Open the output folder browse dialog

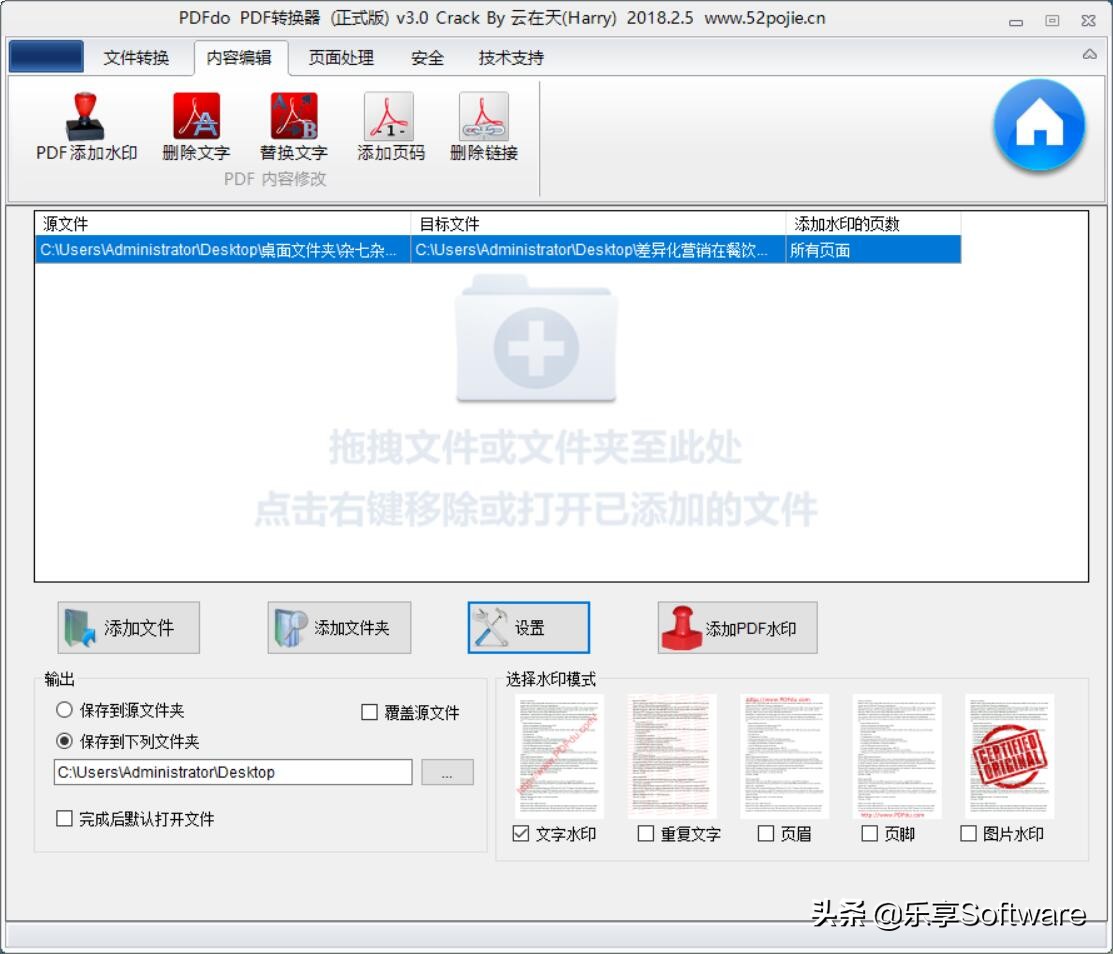coord(447,772)
